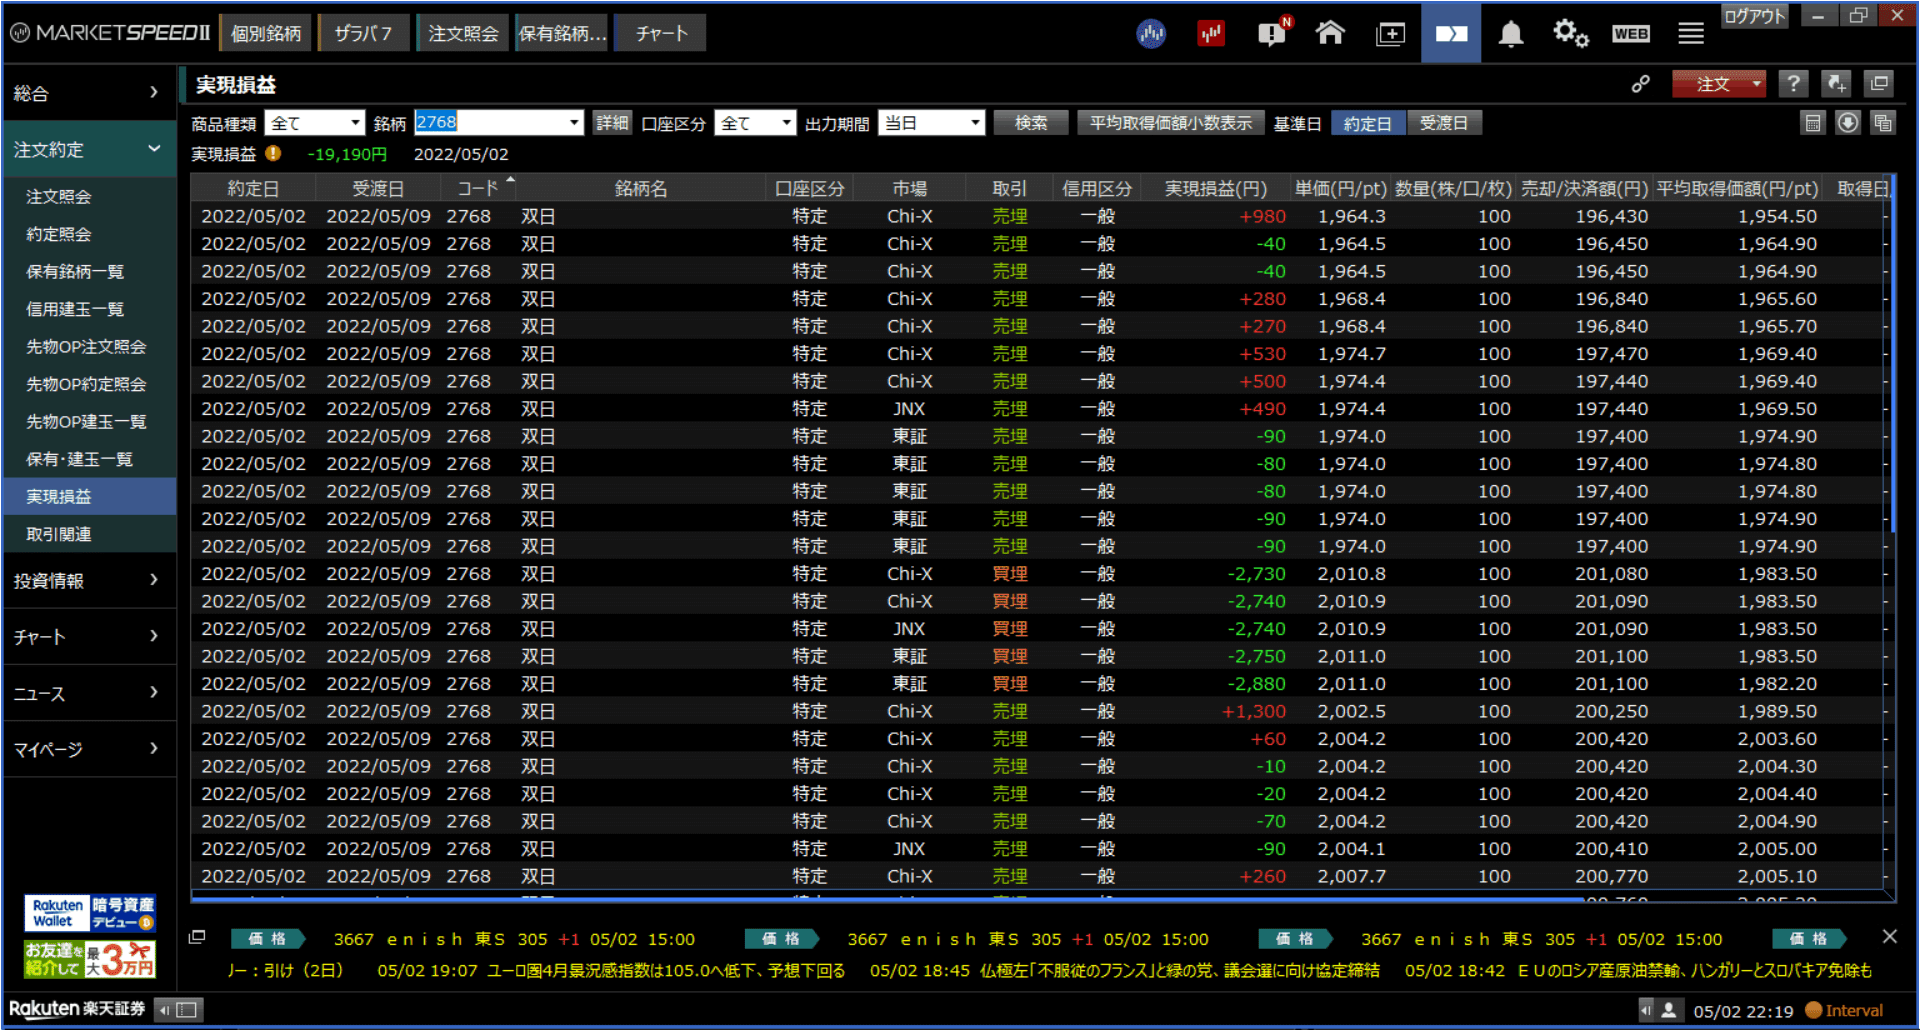Click the user status icon in status bar
Screen dimensions: 1920x1030
[x=1668, y=1010]
